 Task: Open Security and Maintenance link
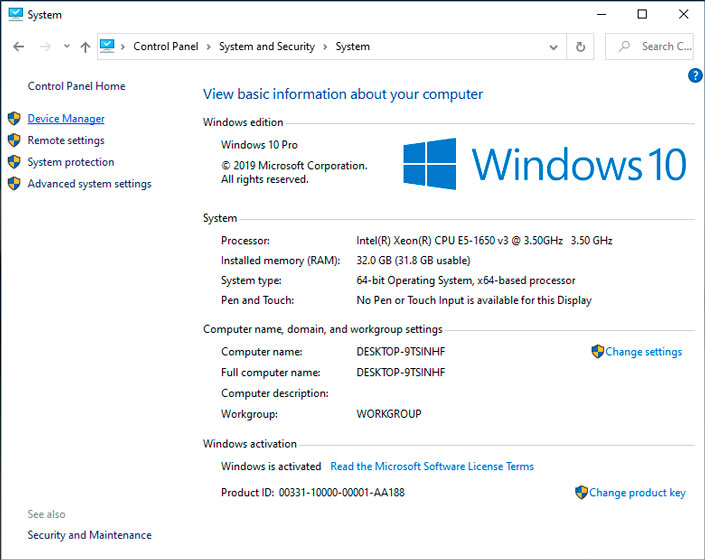[89, 535]
